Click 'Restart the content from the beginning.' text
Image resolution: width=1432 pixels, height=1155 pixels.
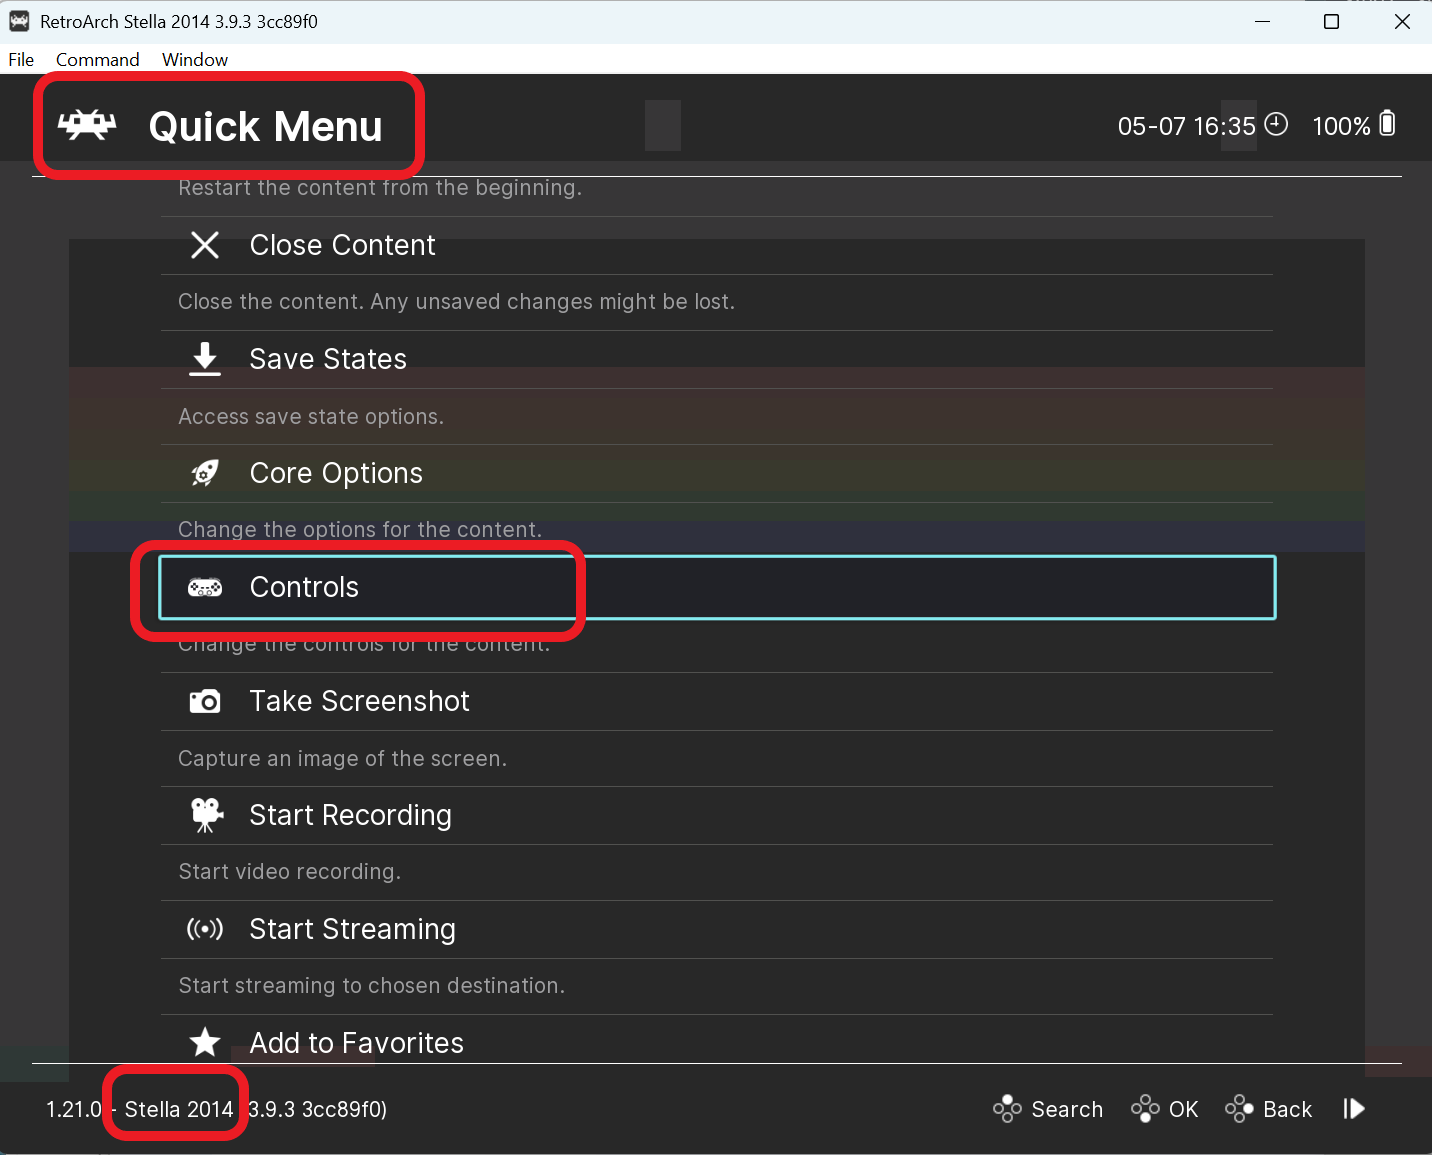point(380,188)
